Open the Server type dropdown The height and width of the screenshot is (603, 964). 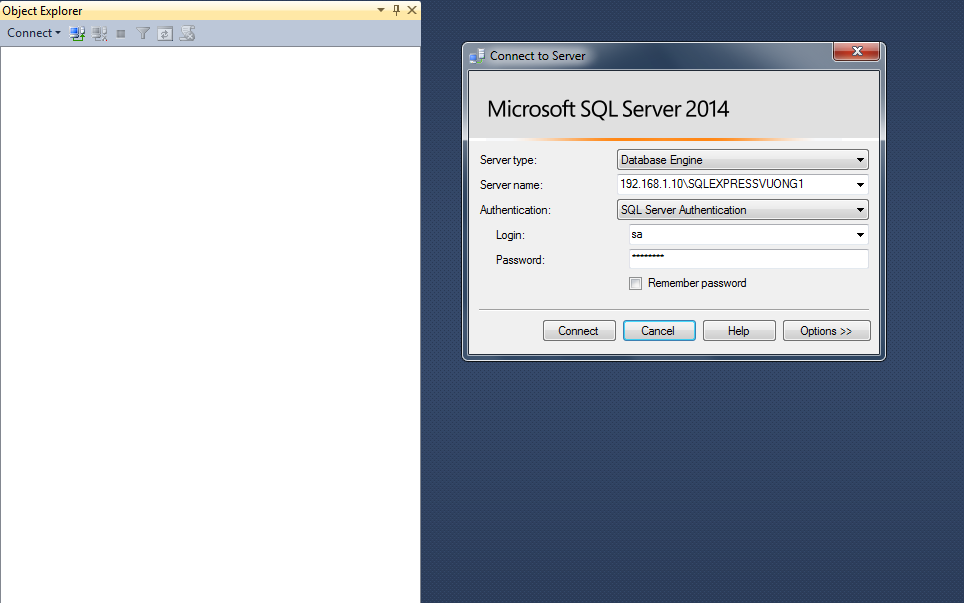743,160
